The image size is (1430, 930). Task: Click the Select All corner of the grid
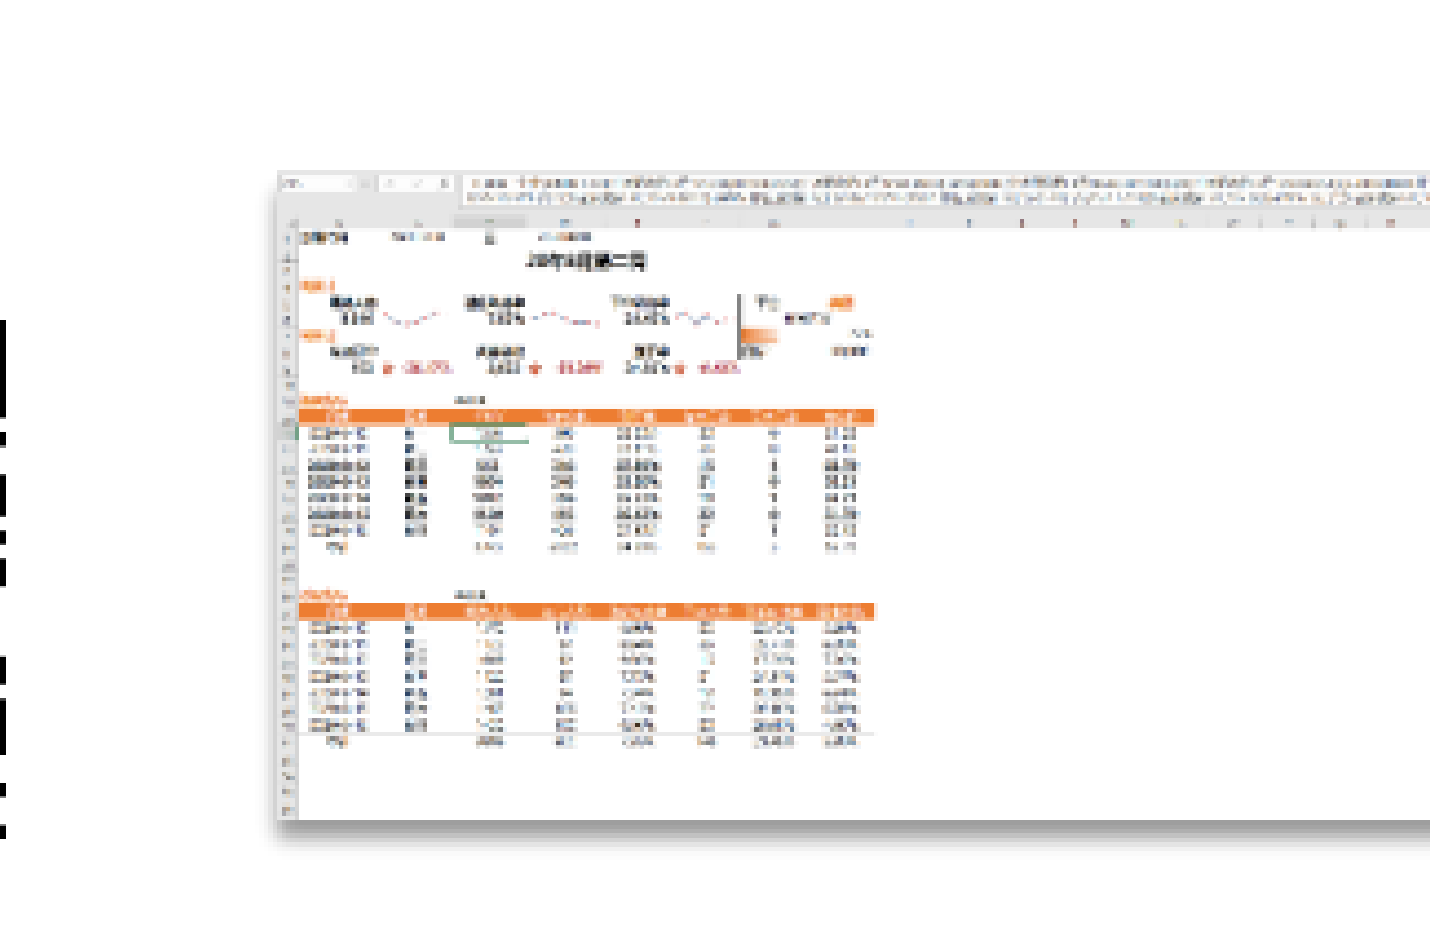(289, 223)
